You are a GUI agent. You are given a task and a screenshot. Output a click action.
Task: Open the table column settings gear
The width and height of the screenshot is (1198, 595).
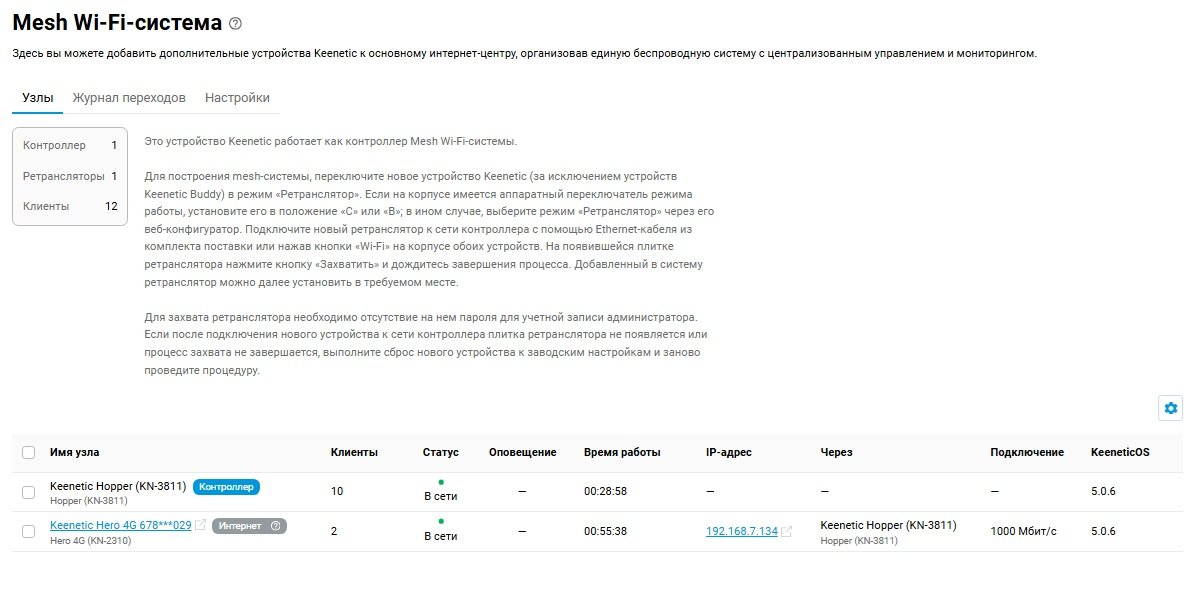point(1171,408)
